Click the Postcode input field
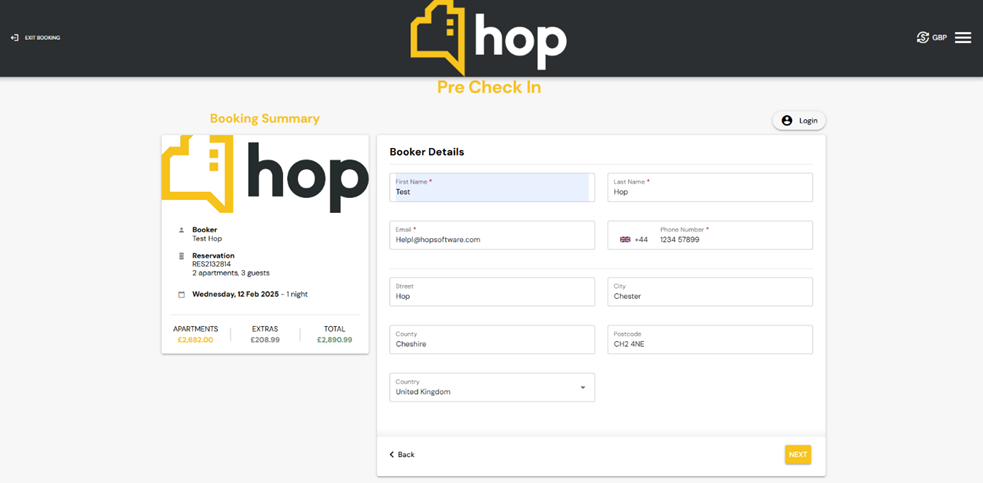This screenshot has width=983, height=483. click(710, 339)
